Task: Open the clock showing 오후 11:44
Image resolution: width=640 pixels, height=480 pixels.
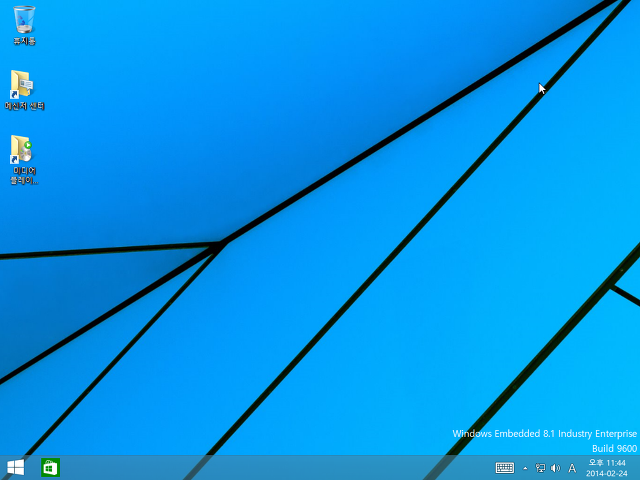Action: pyautogui.click(x=607, y=468)
